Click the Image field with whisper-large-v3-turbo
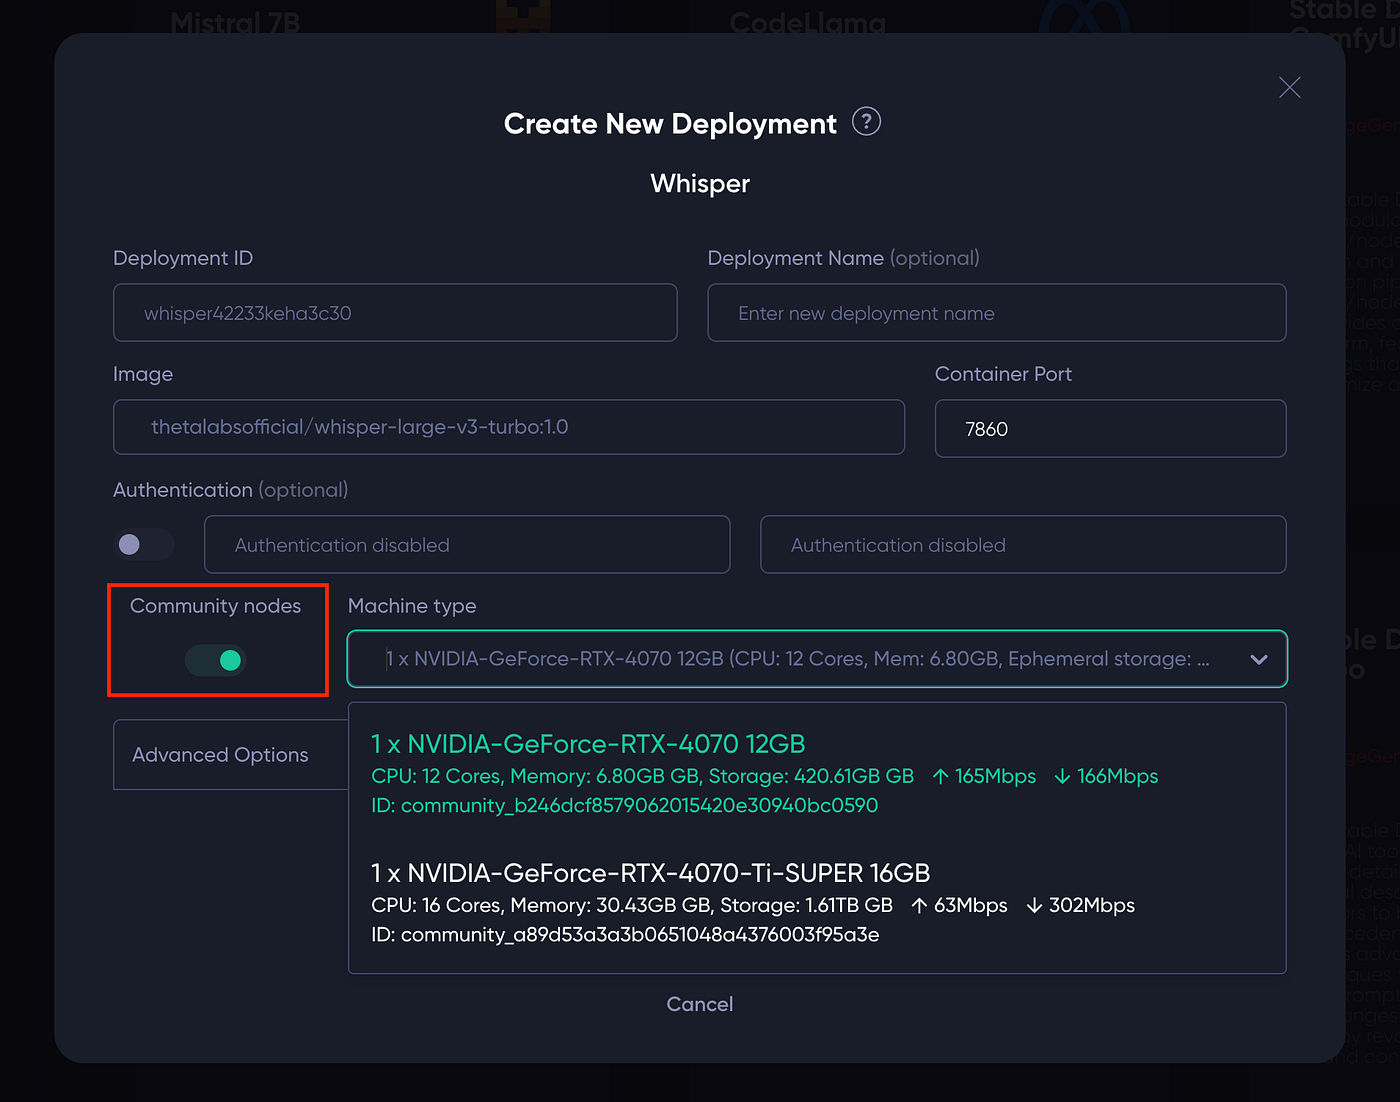Viewport: 1400px width, 1102px height. click(509, 427)
